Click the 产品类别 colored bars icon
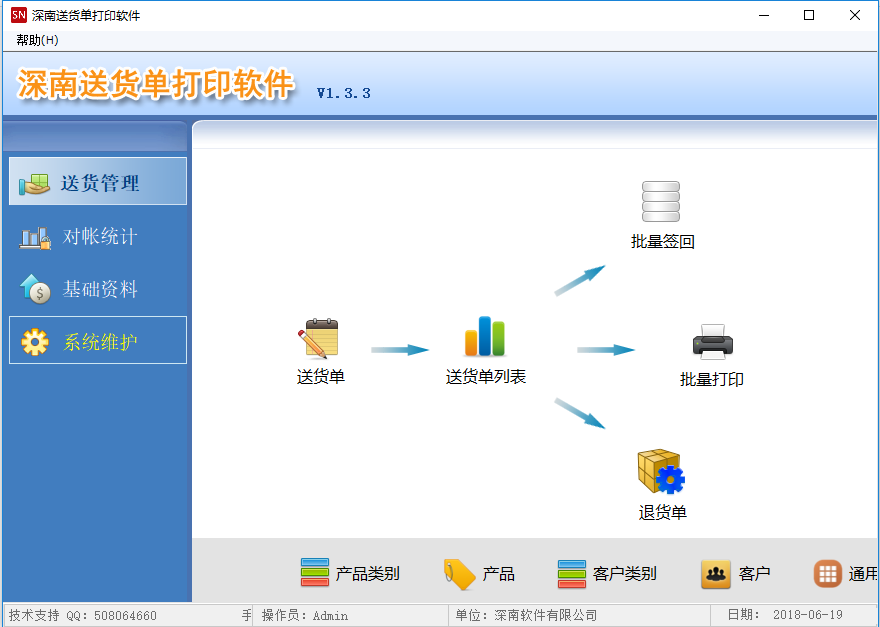 click(315, 573)
